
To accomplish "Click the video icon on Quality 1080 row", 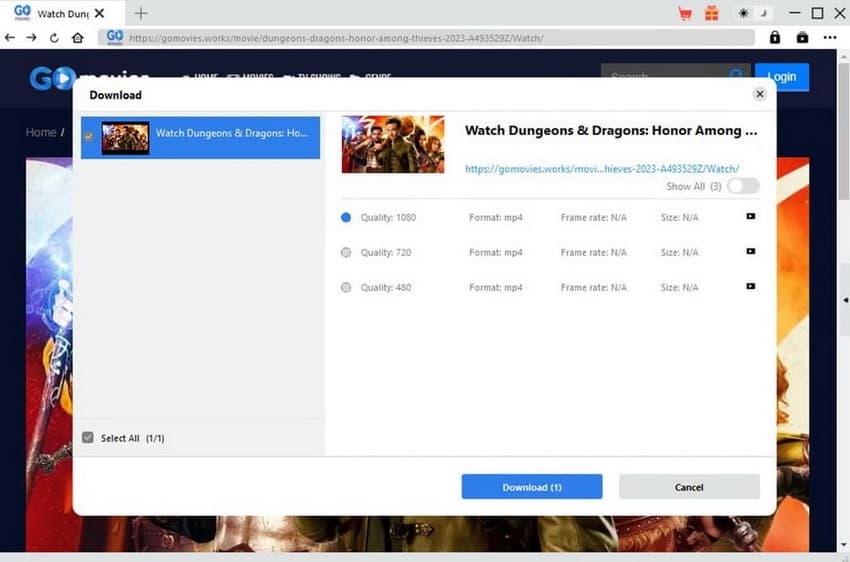I will pyautogui.click(x=751, y=216).
